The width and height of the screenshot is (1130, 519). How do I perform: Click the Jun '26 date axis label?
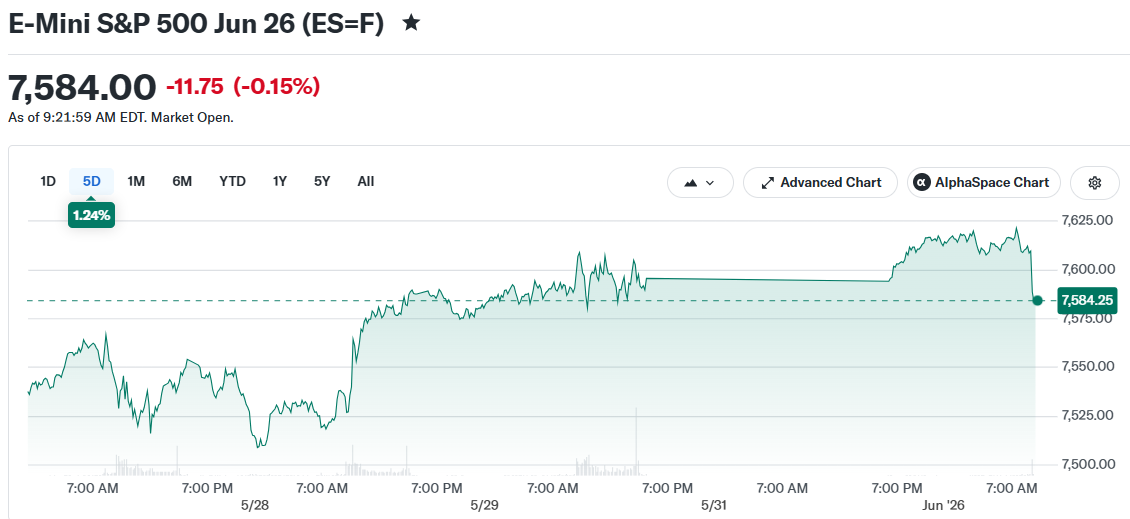point(943,505)
